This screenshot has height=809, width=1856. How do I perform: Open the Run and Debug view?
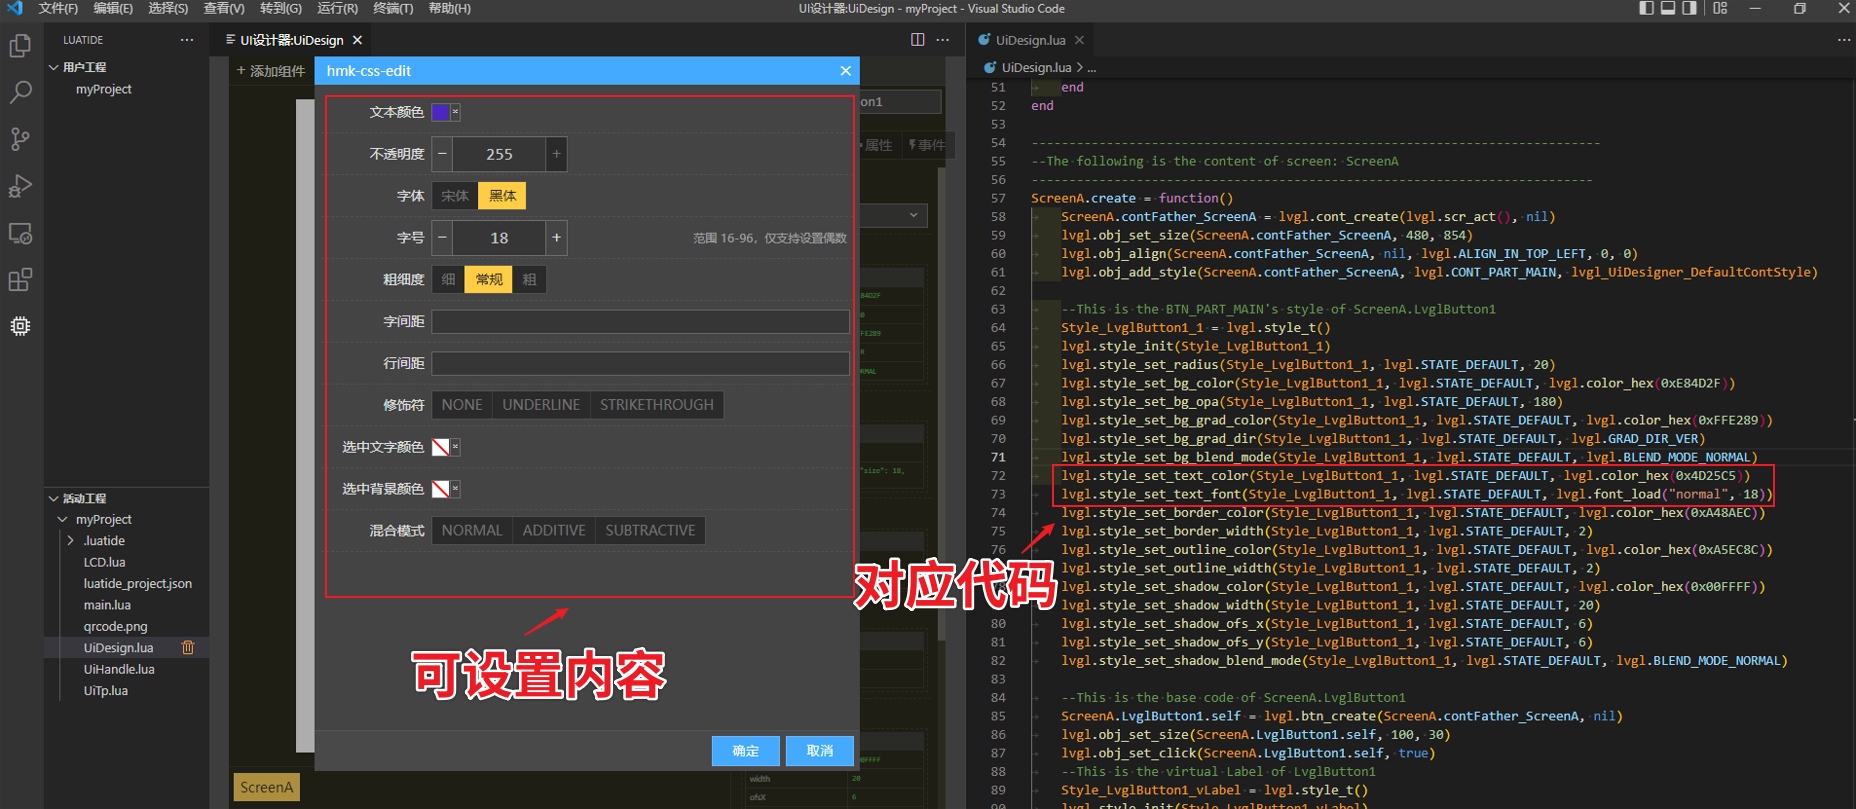point(20,186)
